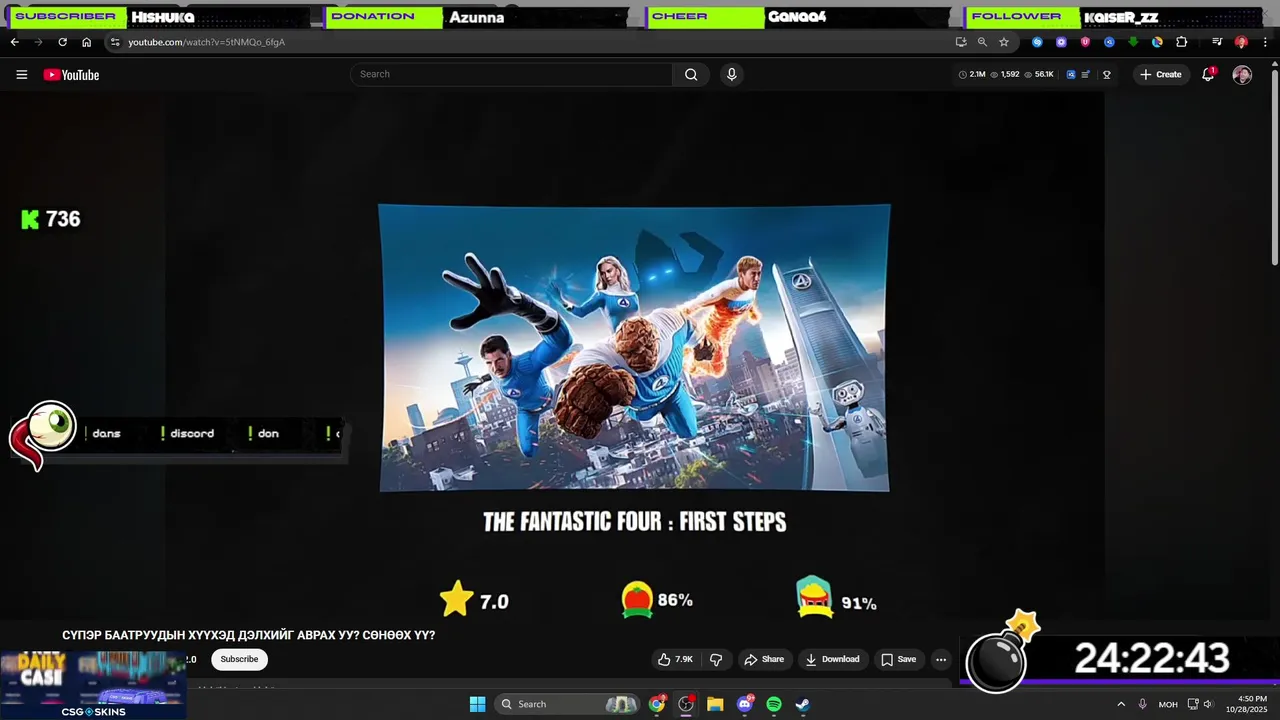
Task: Bookmark this page with the star icon
Action: 1004,42
